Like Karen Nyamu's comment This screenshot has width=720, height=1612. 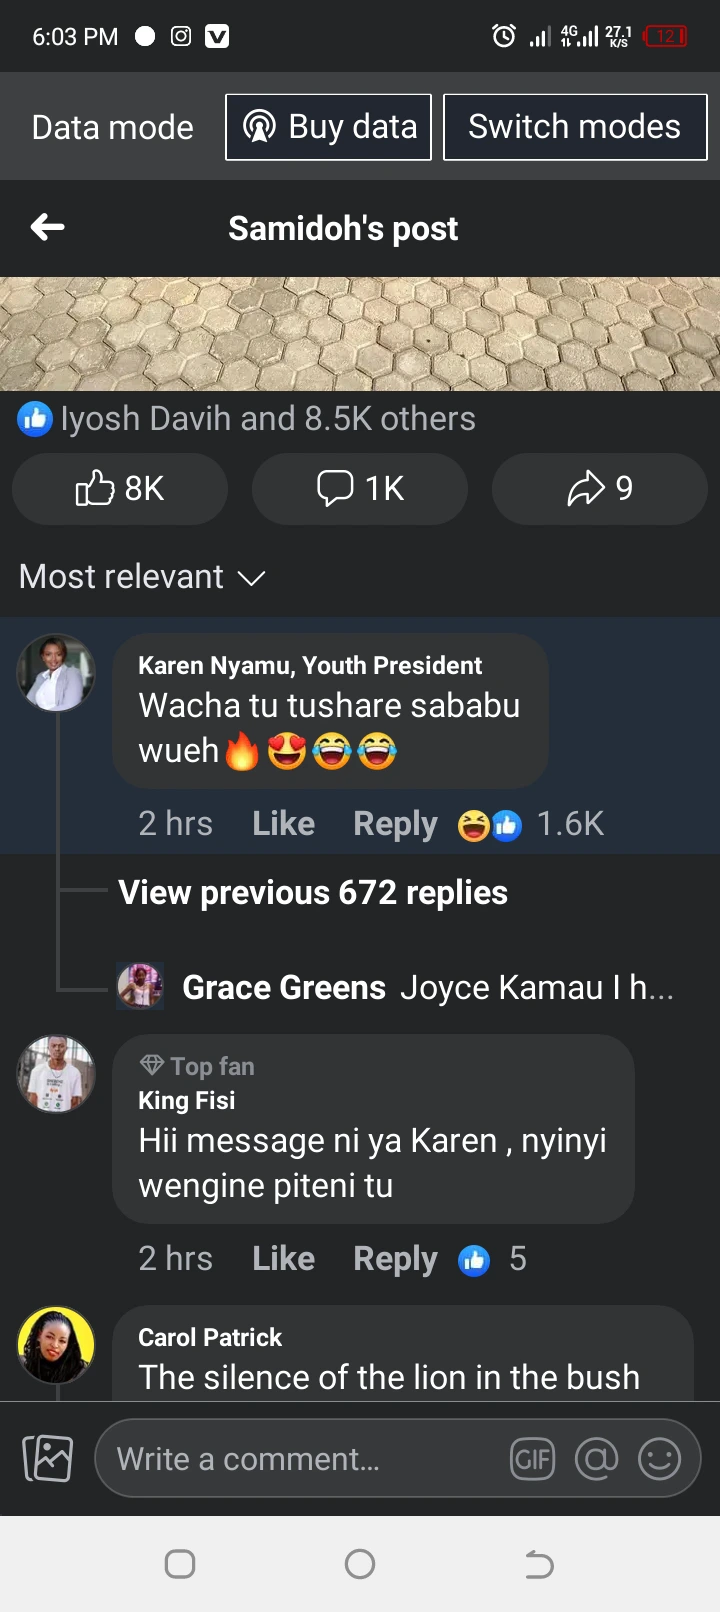tap(283, 824)
